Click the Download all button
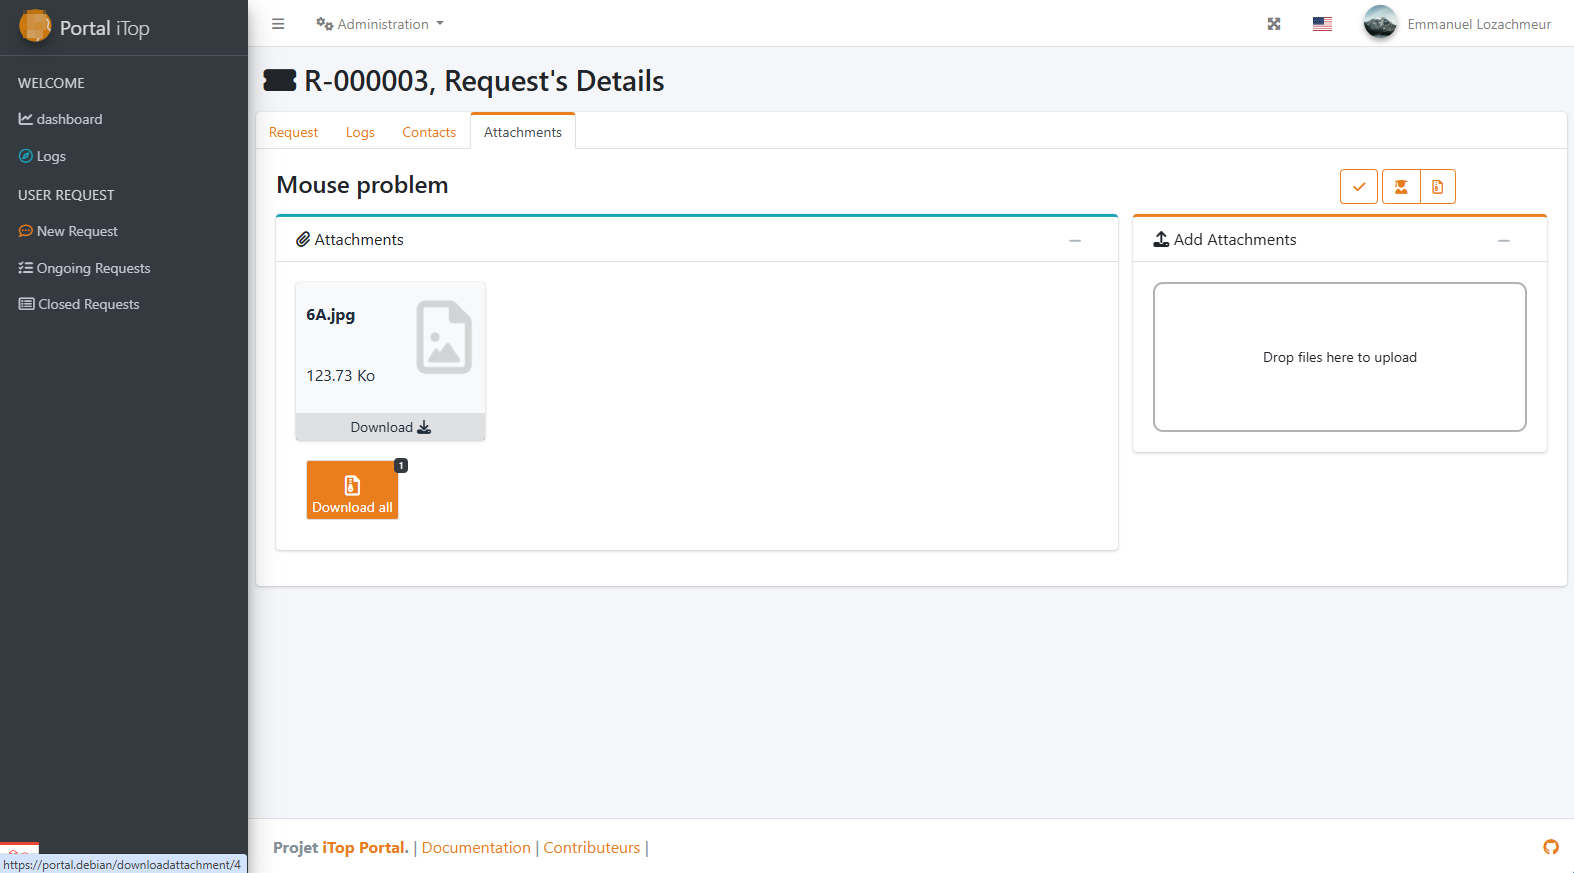The image size is (1574, 873). tap(352, 490)
